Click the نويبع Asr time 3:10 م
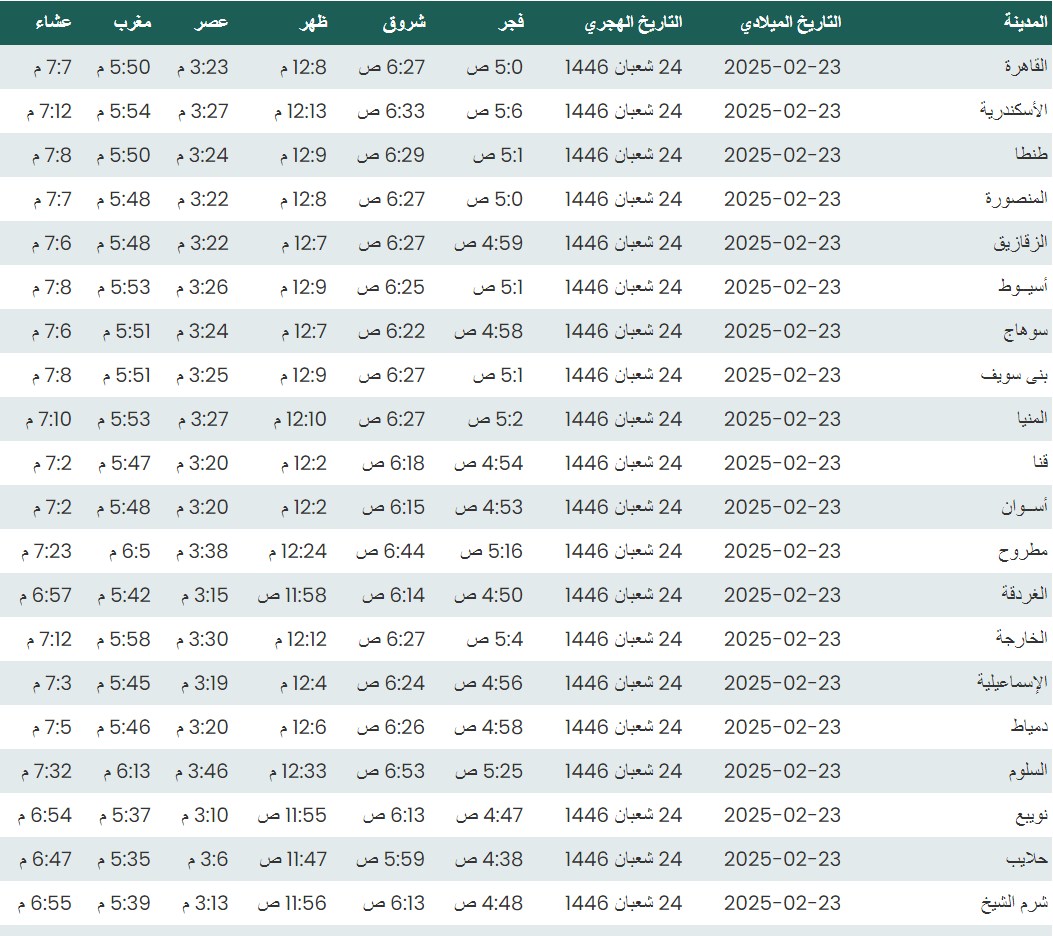This screenshot has width=1053, height=936. (x=205, y=815)
